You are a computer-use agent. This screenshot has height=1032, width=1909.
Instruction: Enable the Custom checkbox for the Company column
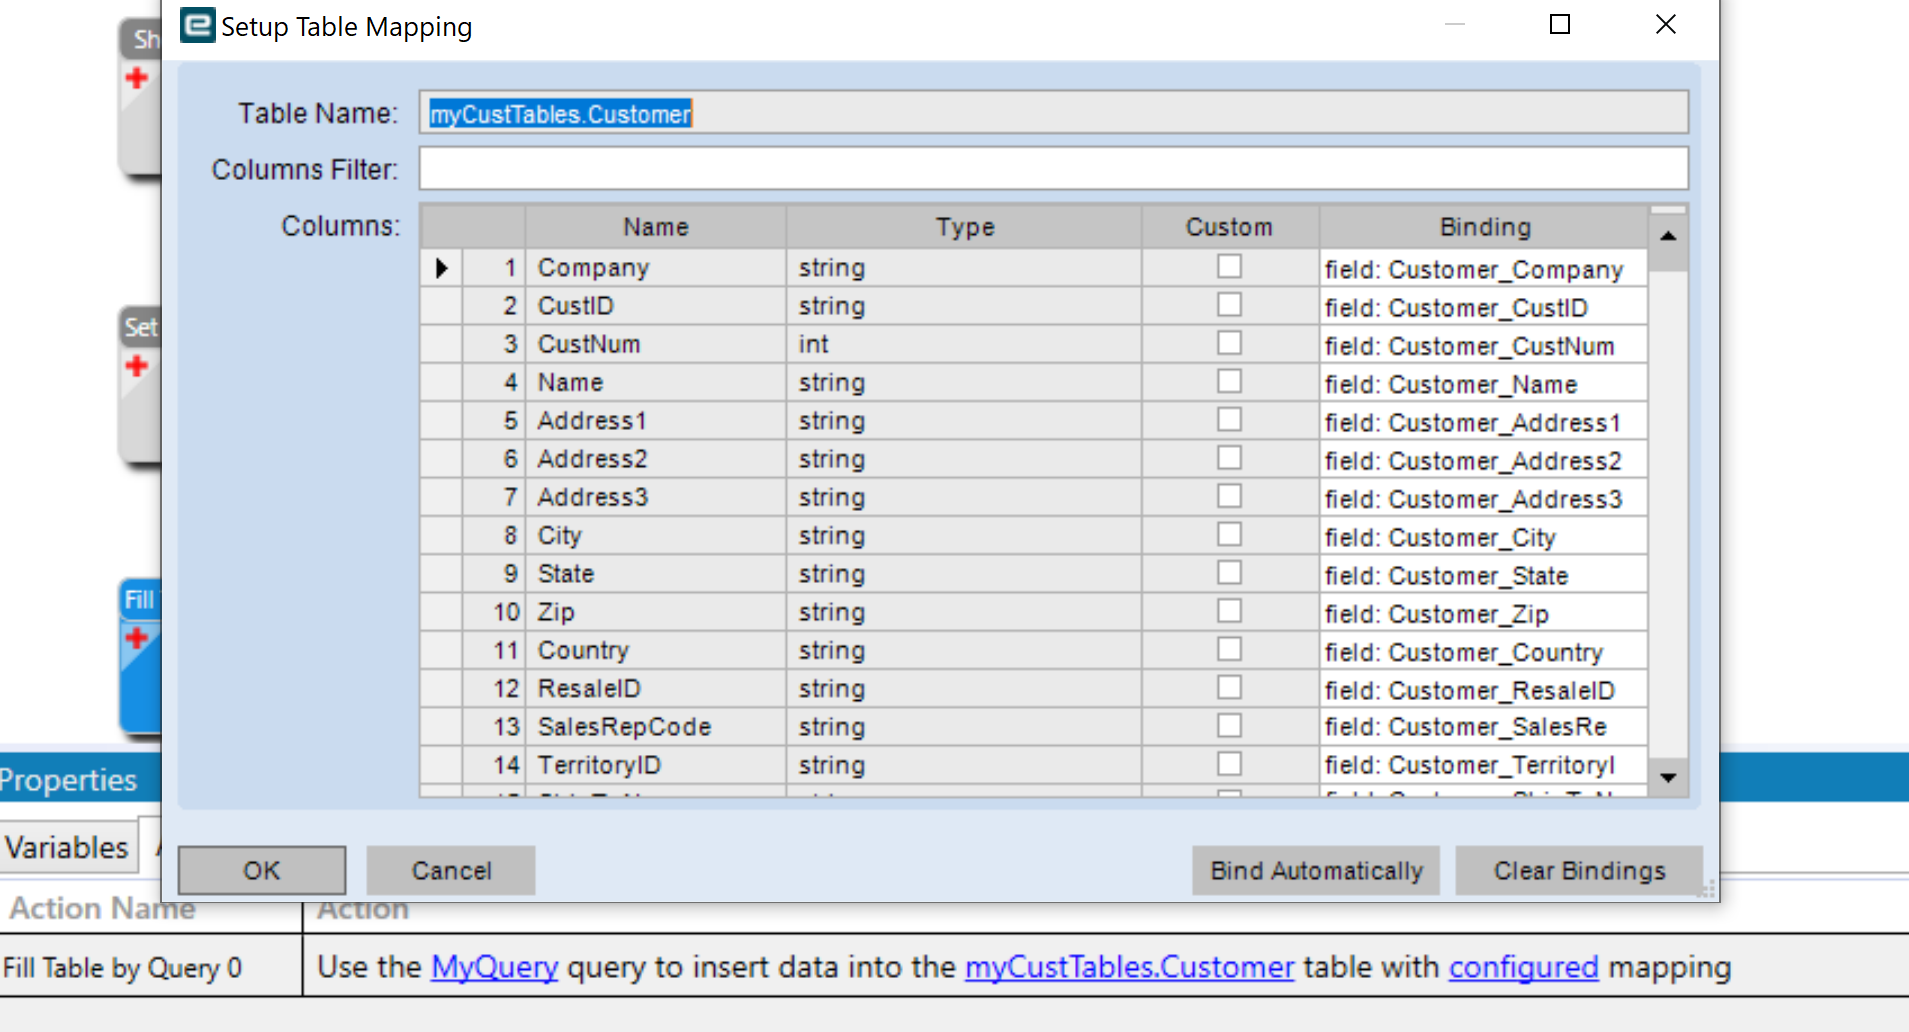pos(1229,266)
